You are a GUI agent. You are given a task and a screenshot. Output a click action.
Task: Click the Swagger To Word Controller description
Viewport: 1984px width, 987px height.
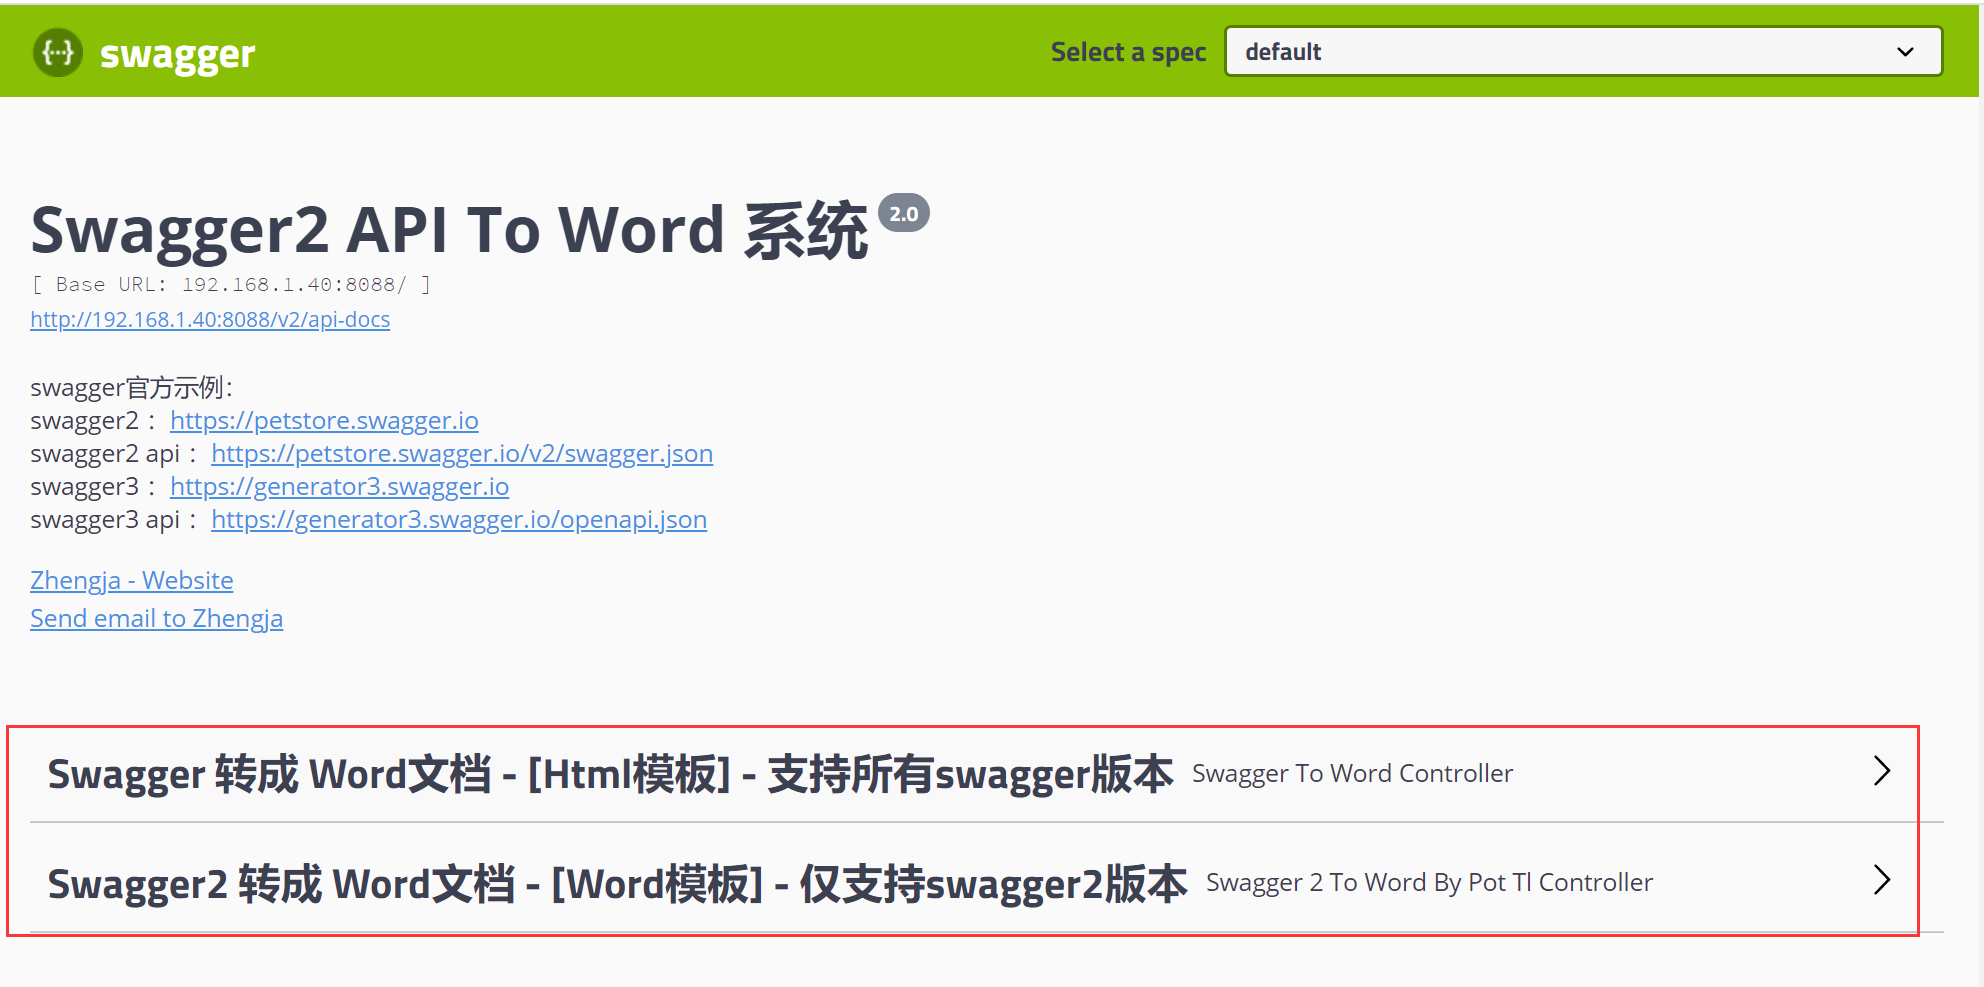pyautogui.click(x=1352, y=773)
